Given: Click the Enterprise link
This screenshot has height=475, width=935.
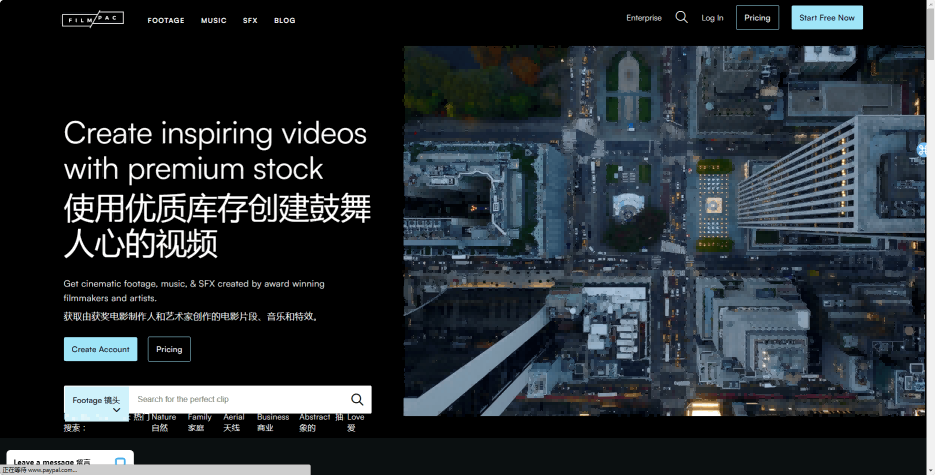Looking at the screenshot, I should tap(644, 18).
